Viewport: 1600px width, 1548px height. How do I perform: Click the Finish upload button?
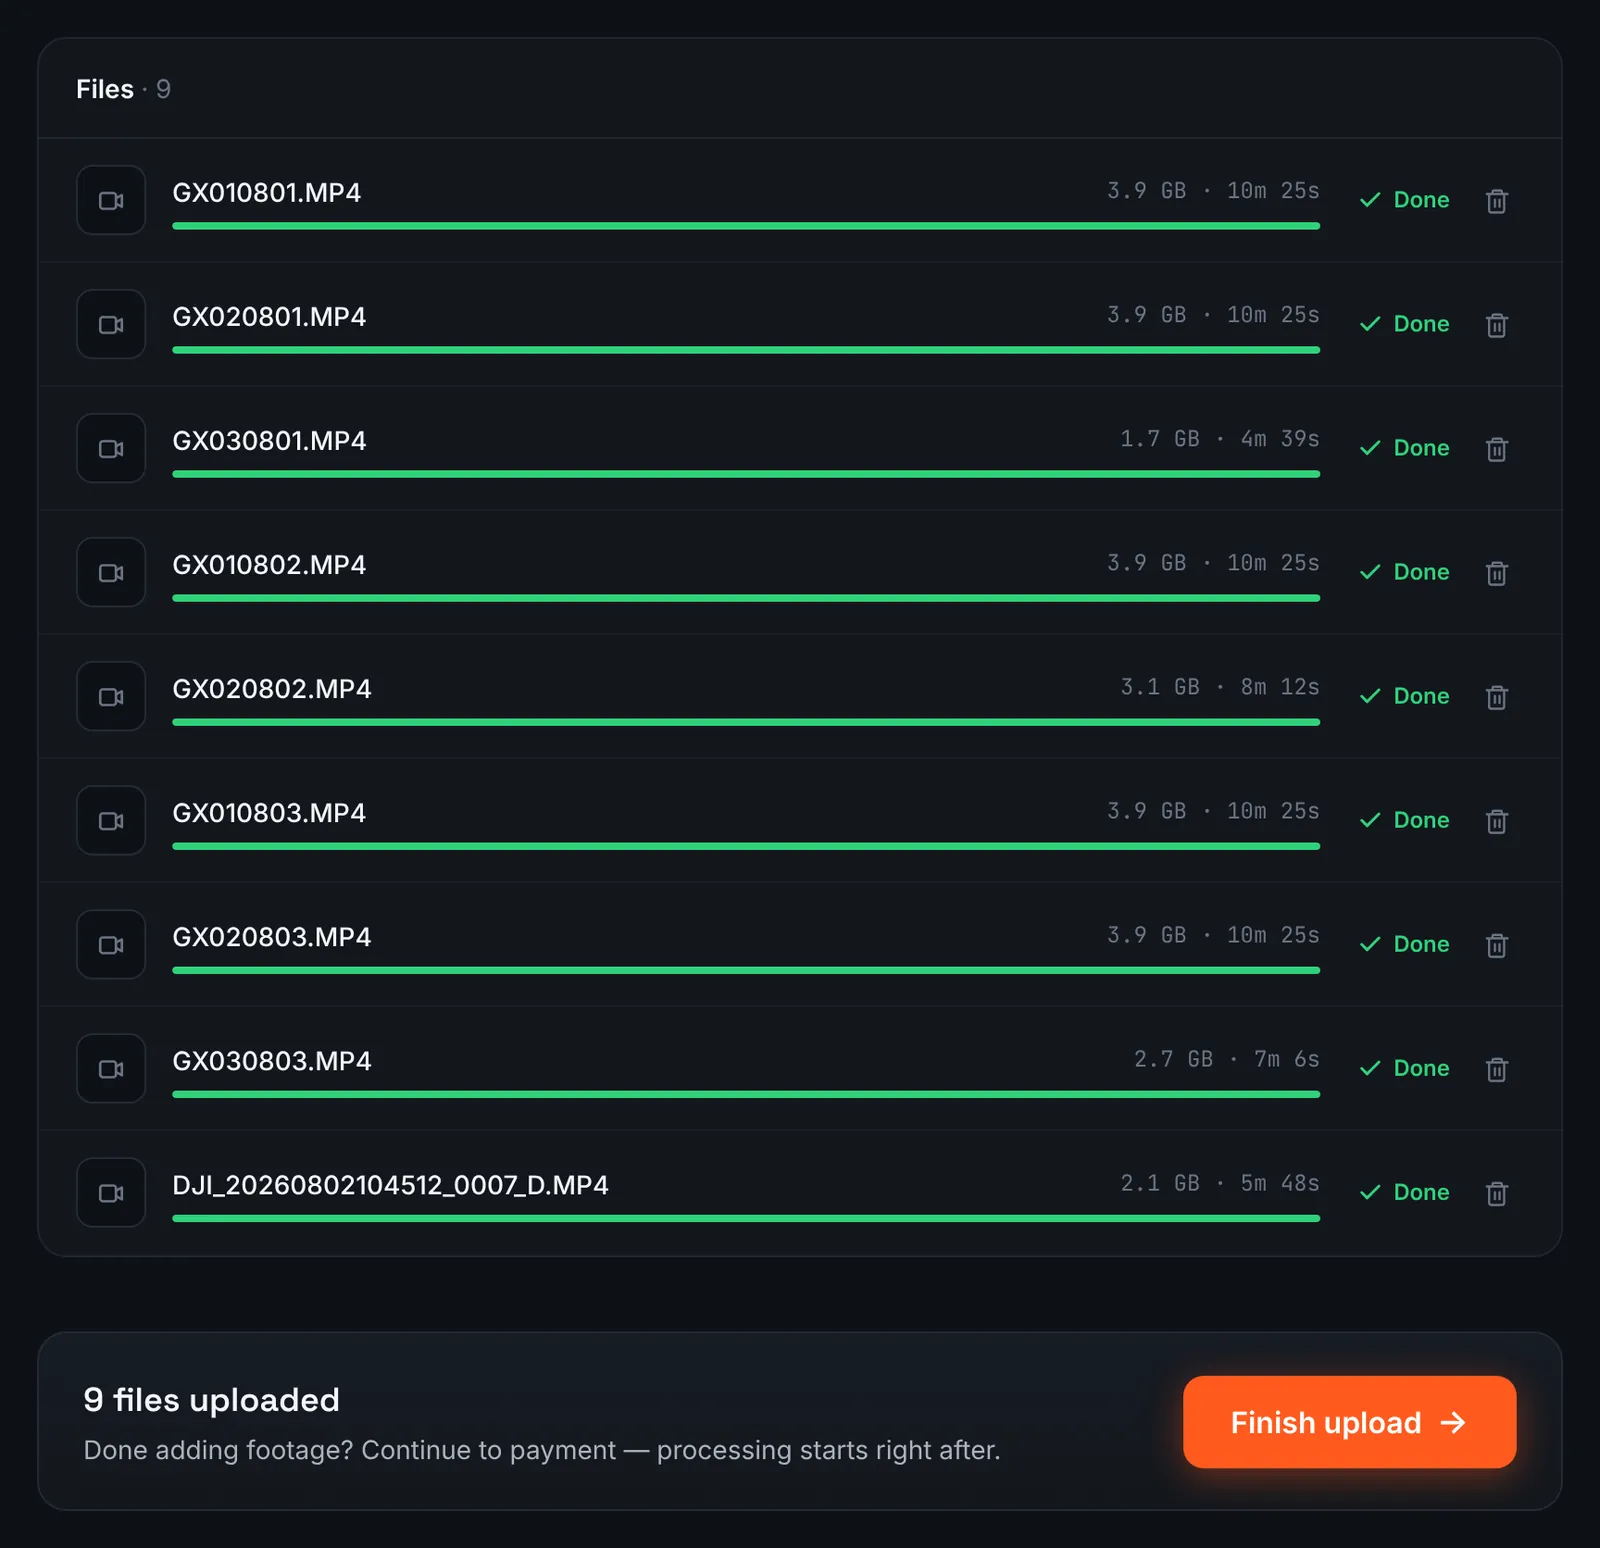tap(1349, 1422)
